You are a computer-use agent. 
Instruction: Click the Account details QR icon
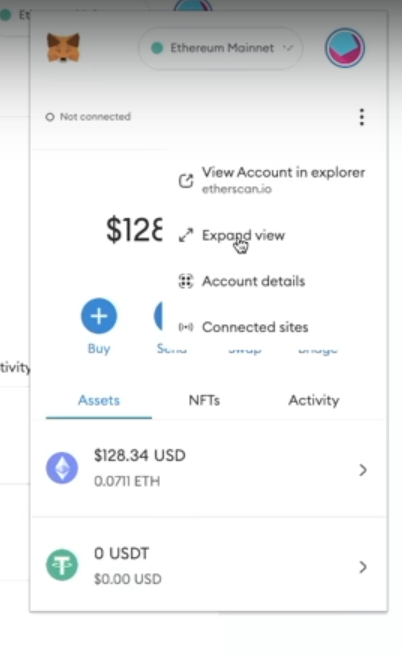click(x=186, y=281)
